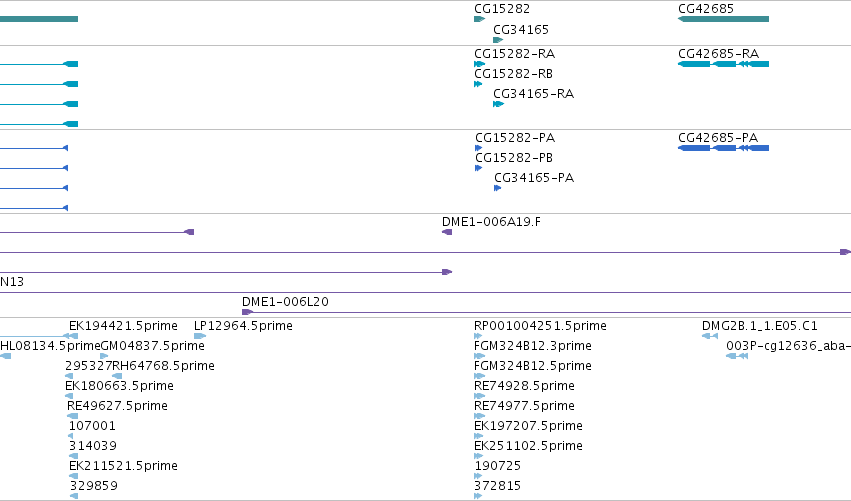Viewport: 851px width, 501px height.
Task: Open the CG15282-RA transcript label
Action: [x=515, y=54]
